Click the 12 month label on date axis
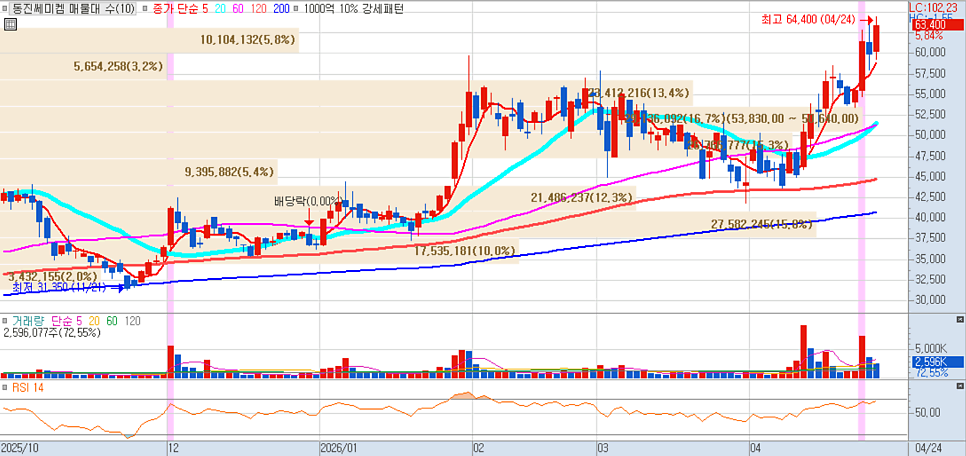 [x=176, y=448]
